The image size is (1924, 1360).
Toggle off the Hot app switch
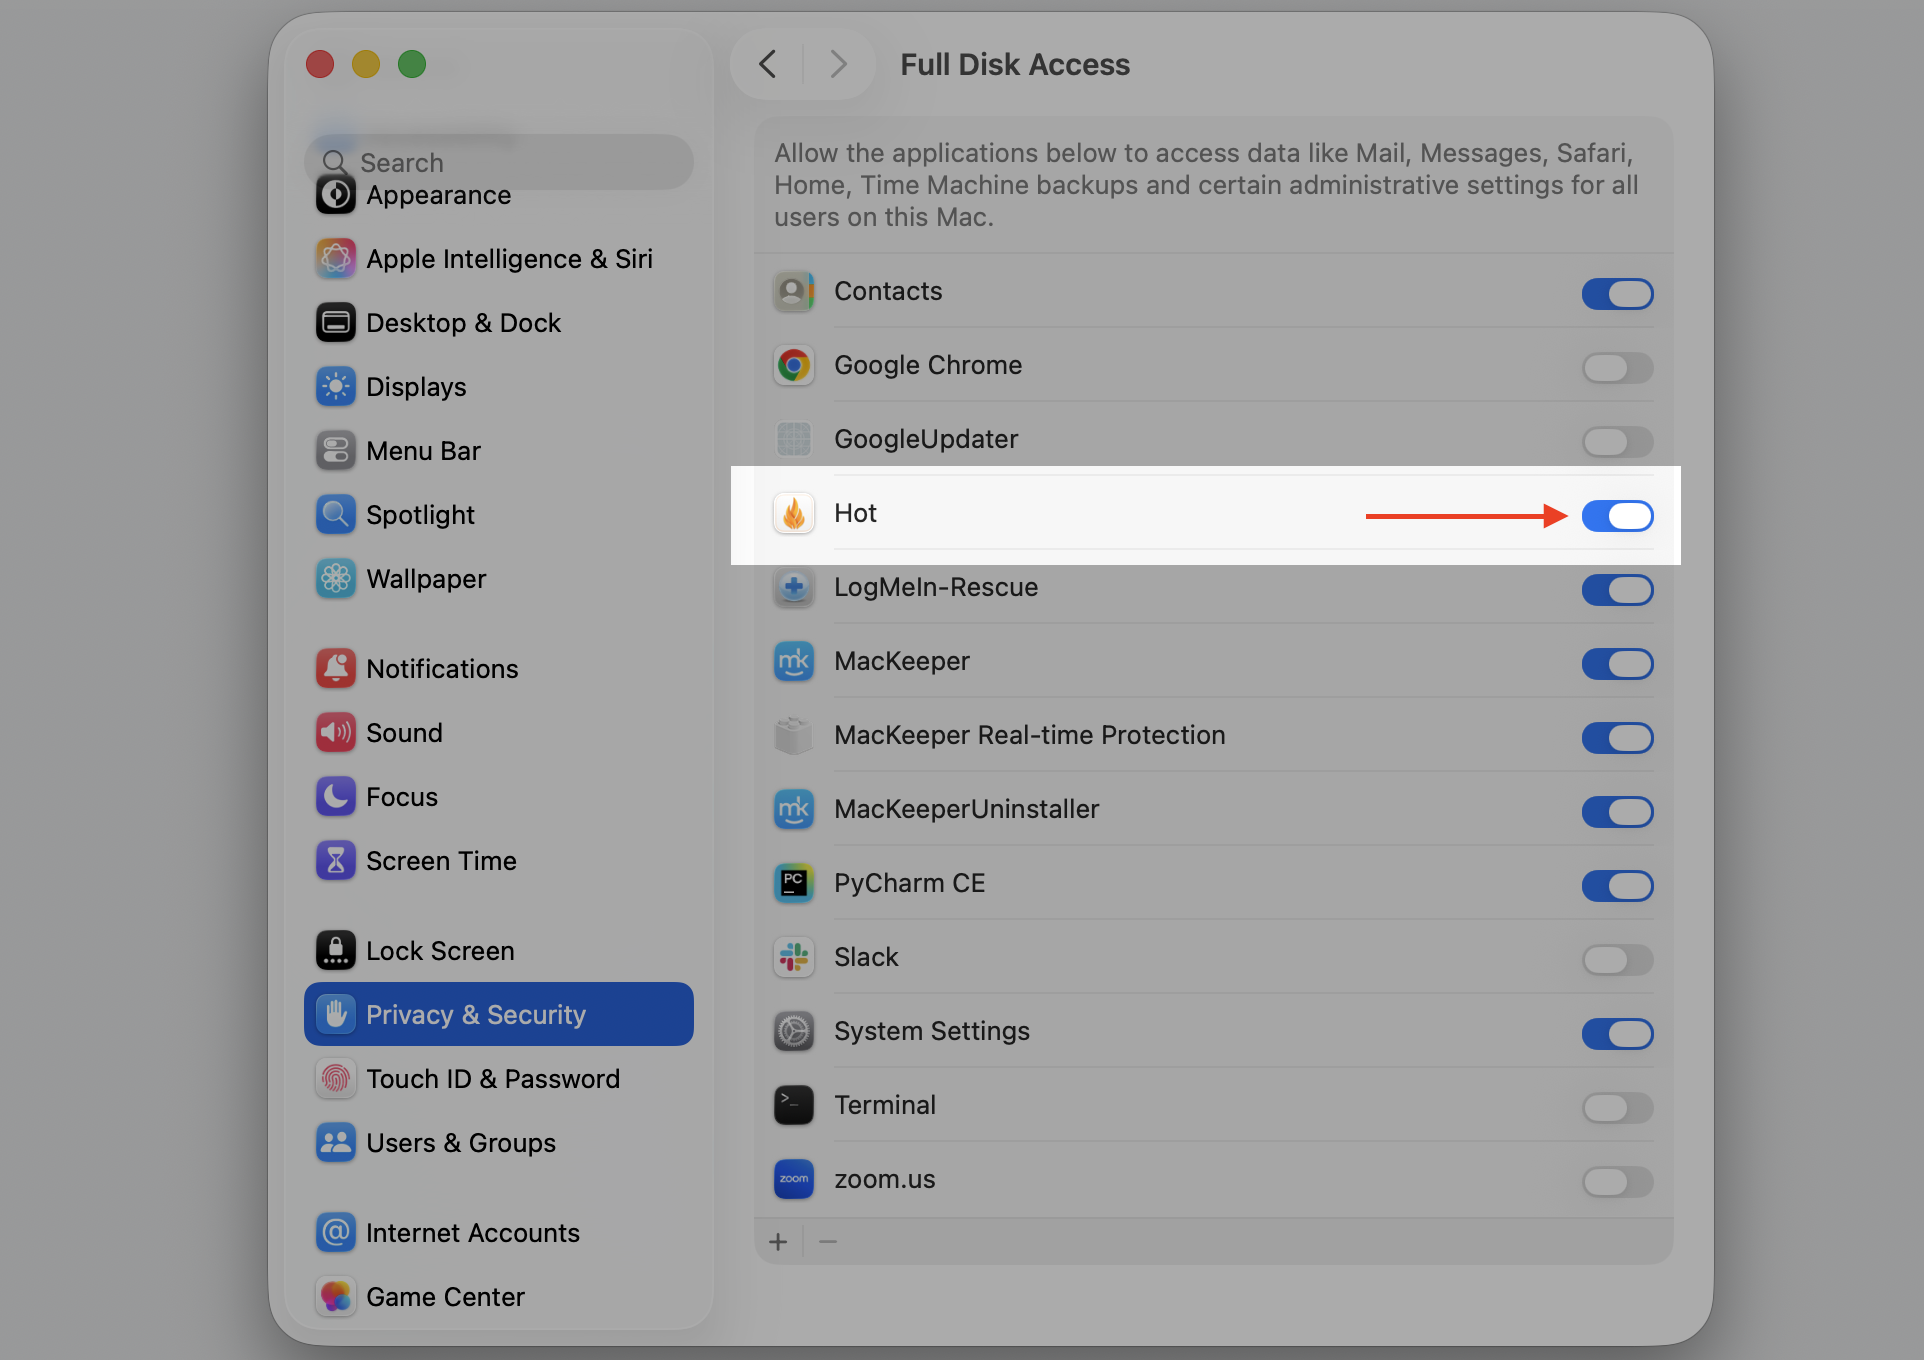(1617, 516)
